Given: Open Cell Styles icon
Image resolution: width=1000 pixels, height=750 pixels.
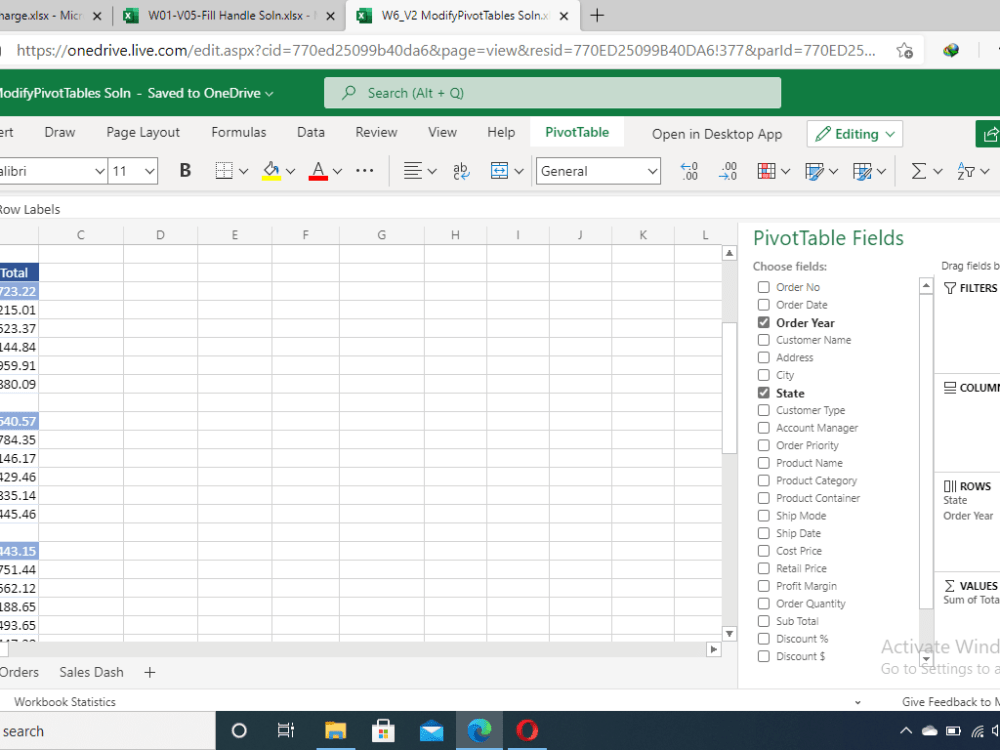Looking at the screenshot, I should [x=862, y=170].
